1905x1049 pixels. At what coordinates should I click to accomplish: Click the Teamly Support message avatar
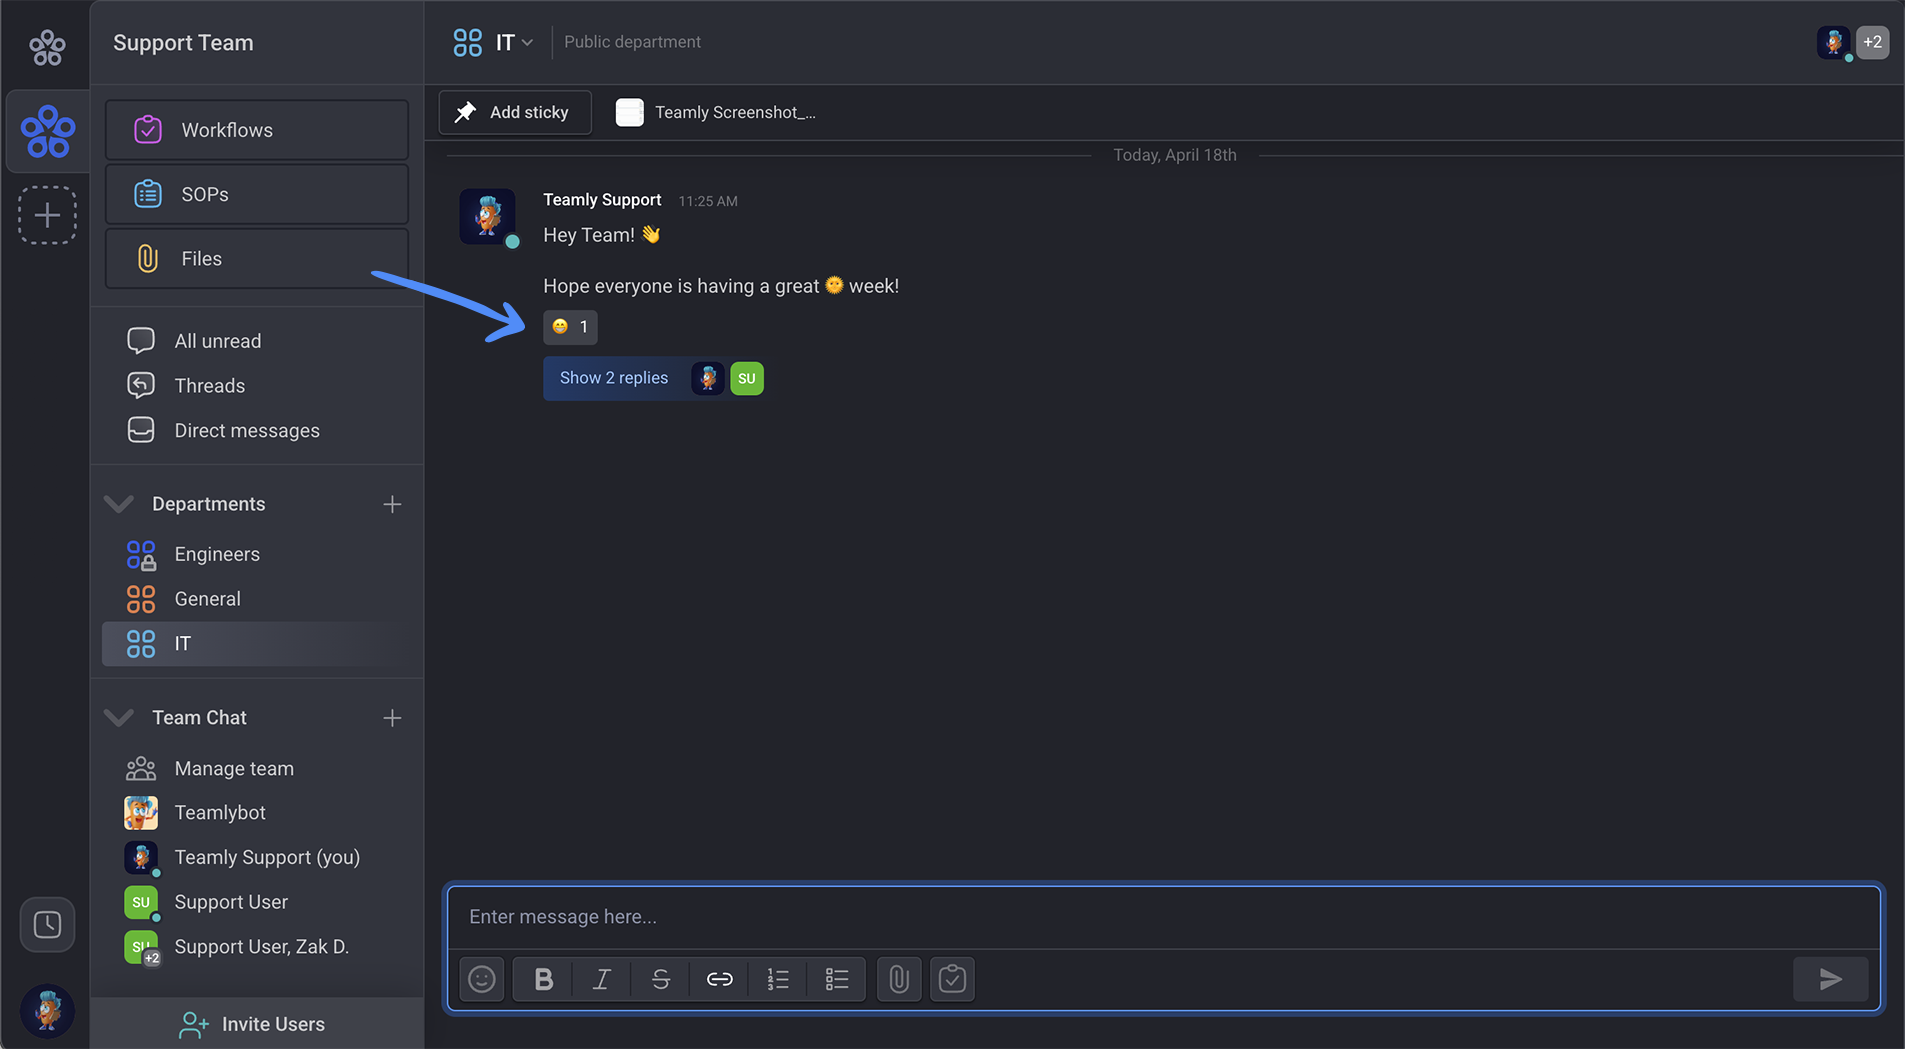pos(488,216)
